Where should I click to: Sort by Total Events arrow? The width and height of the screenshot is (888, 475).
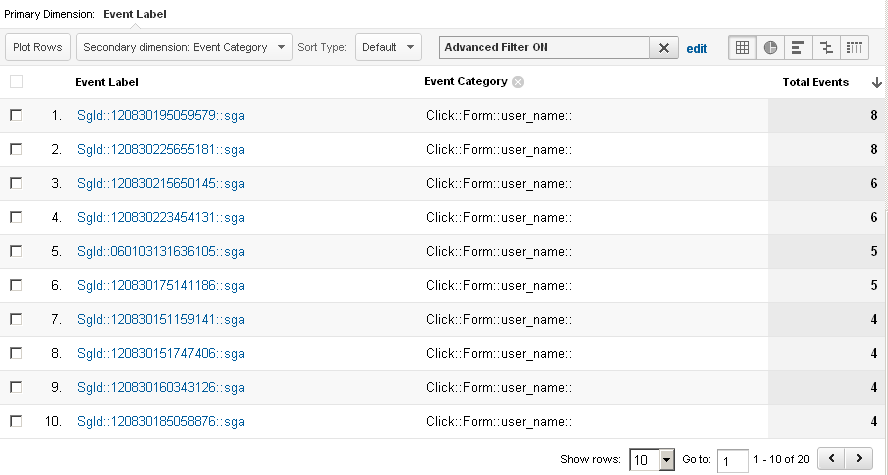point(876,82)
